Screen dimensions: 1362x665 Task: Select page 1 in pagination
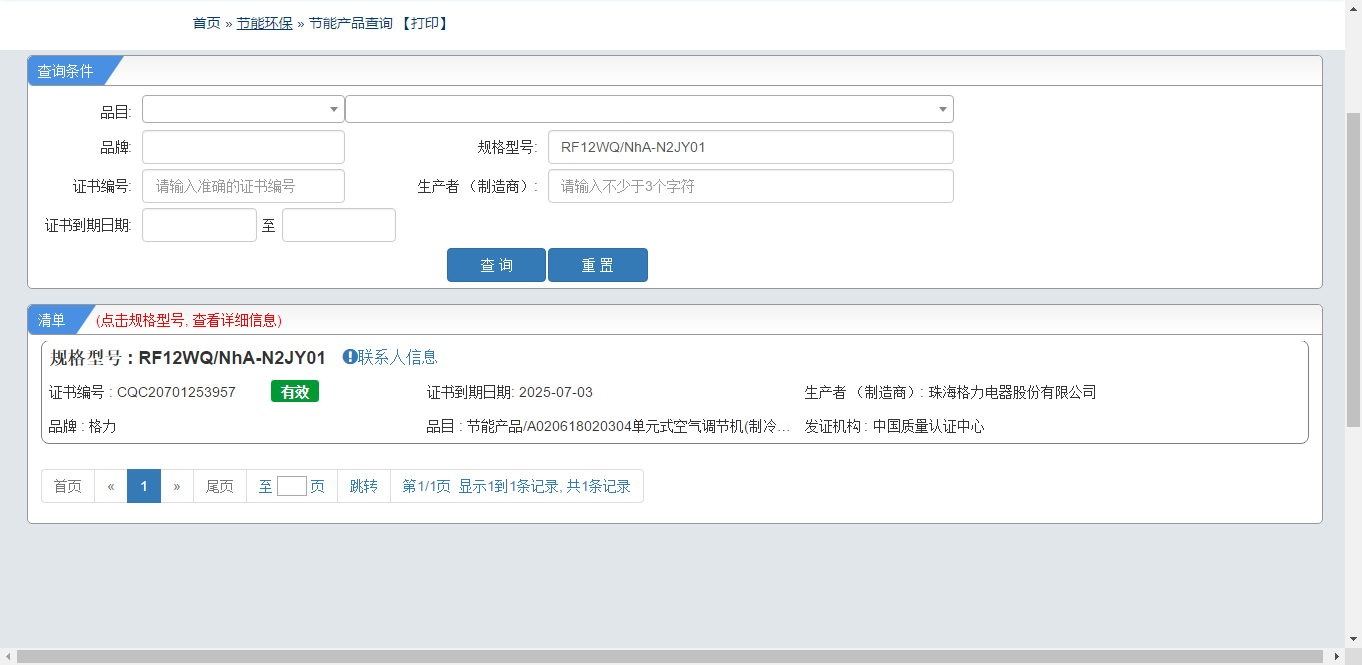(x=144, y=486)
